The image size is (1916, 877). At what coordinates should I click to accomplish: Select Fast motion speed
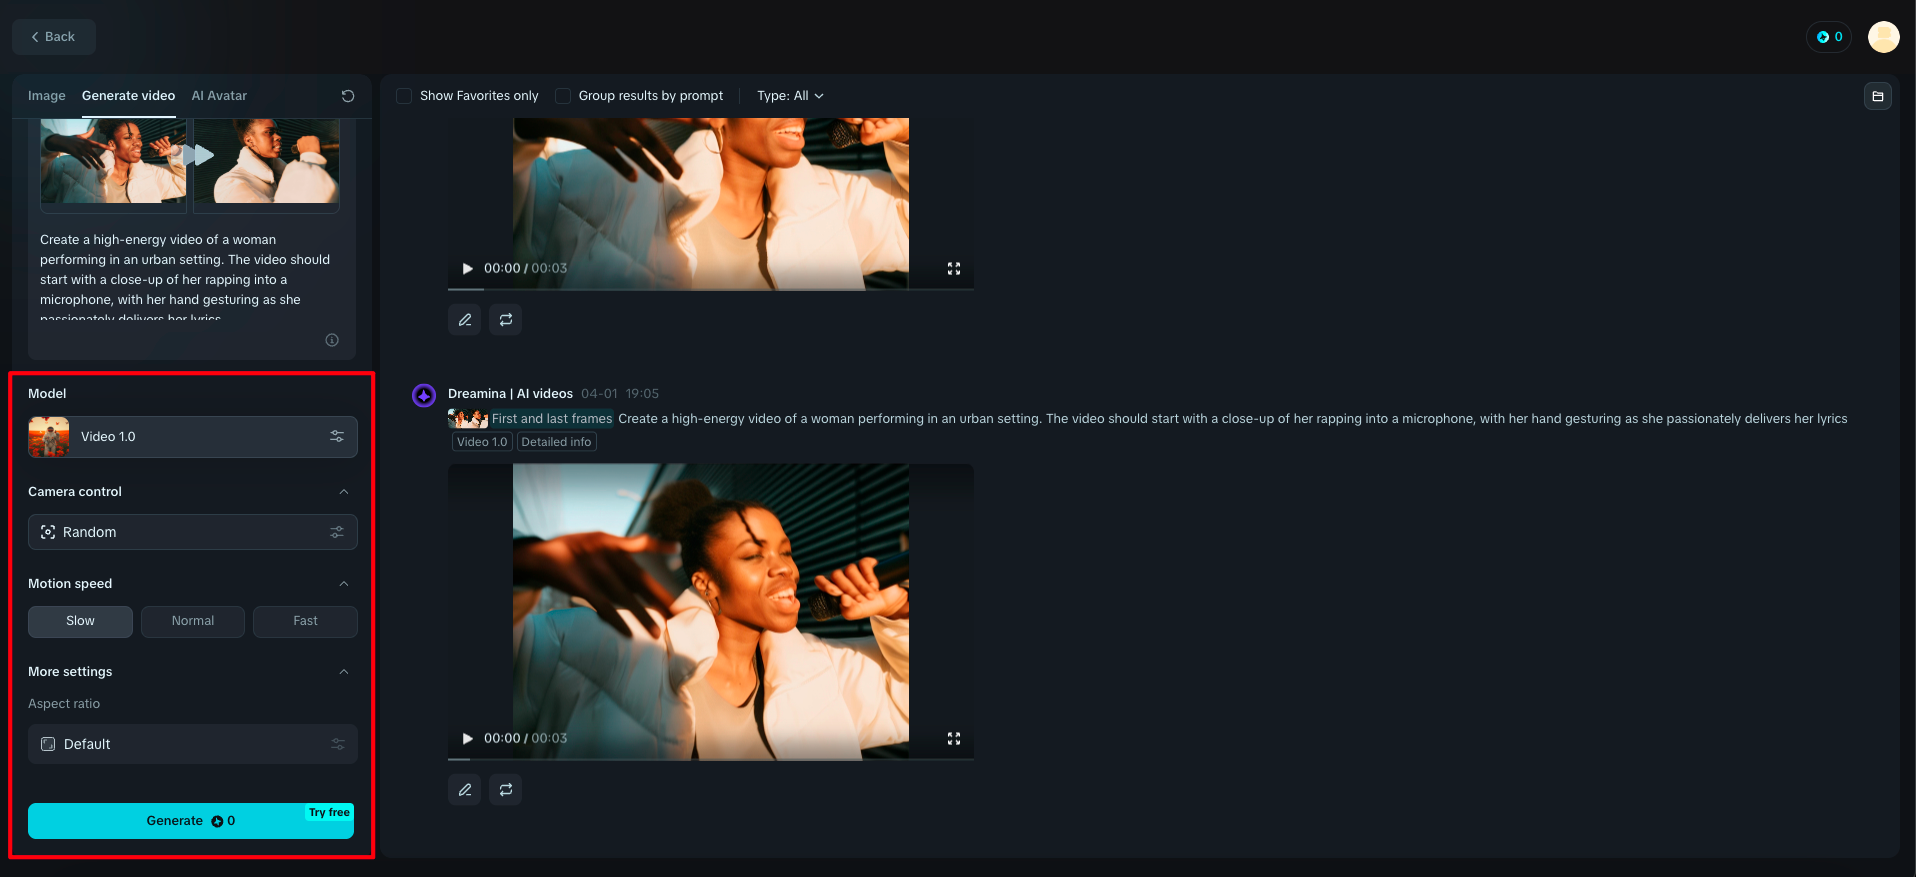tap(305, 621)
